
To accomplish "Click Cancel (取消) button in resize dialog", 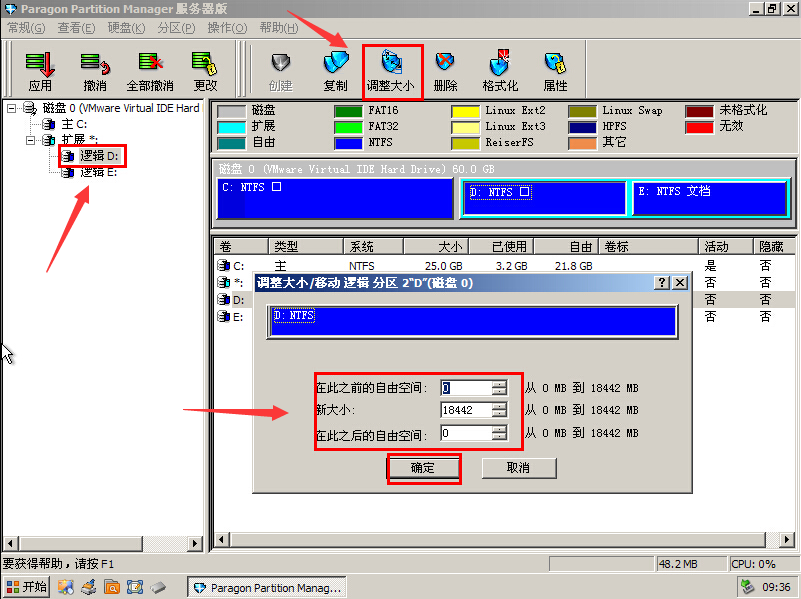I will point(519,468).
